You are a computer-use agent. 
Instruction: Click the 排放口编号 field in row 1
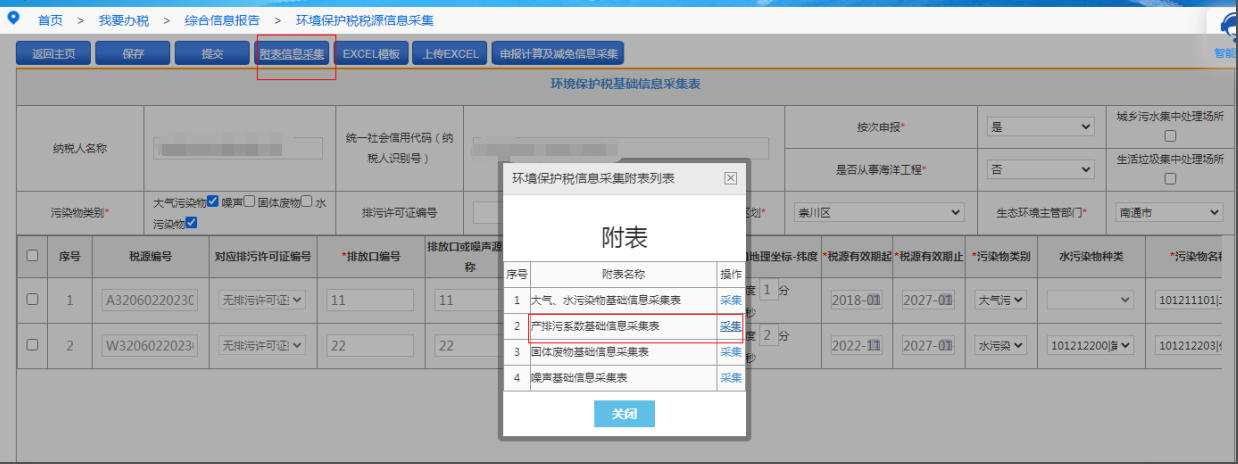[370, 300]
